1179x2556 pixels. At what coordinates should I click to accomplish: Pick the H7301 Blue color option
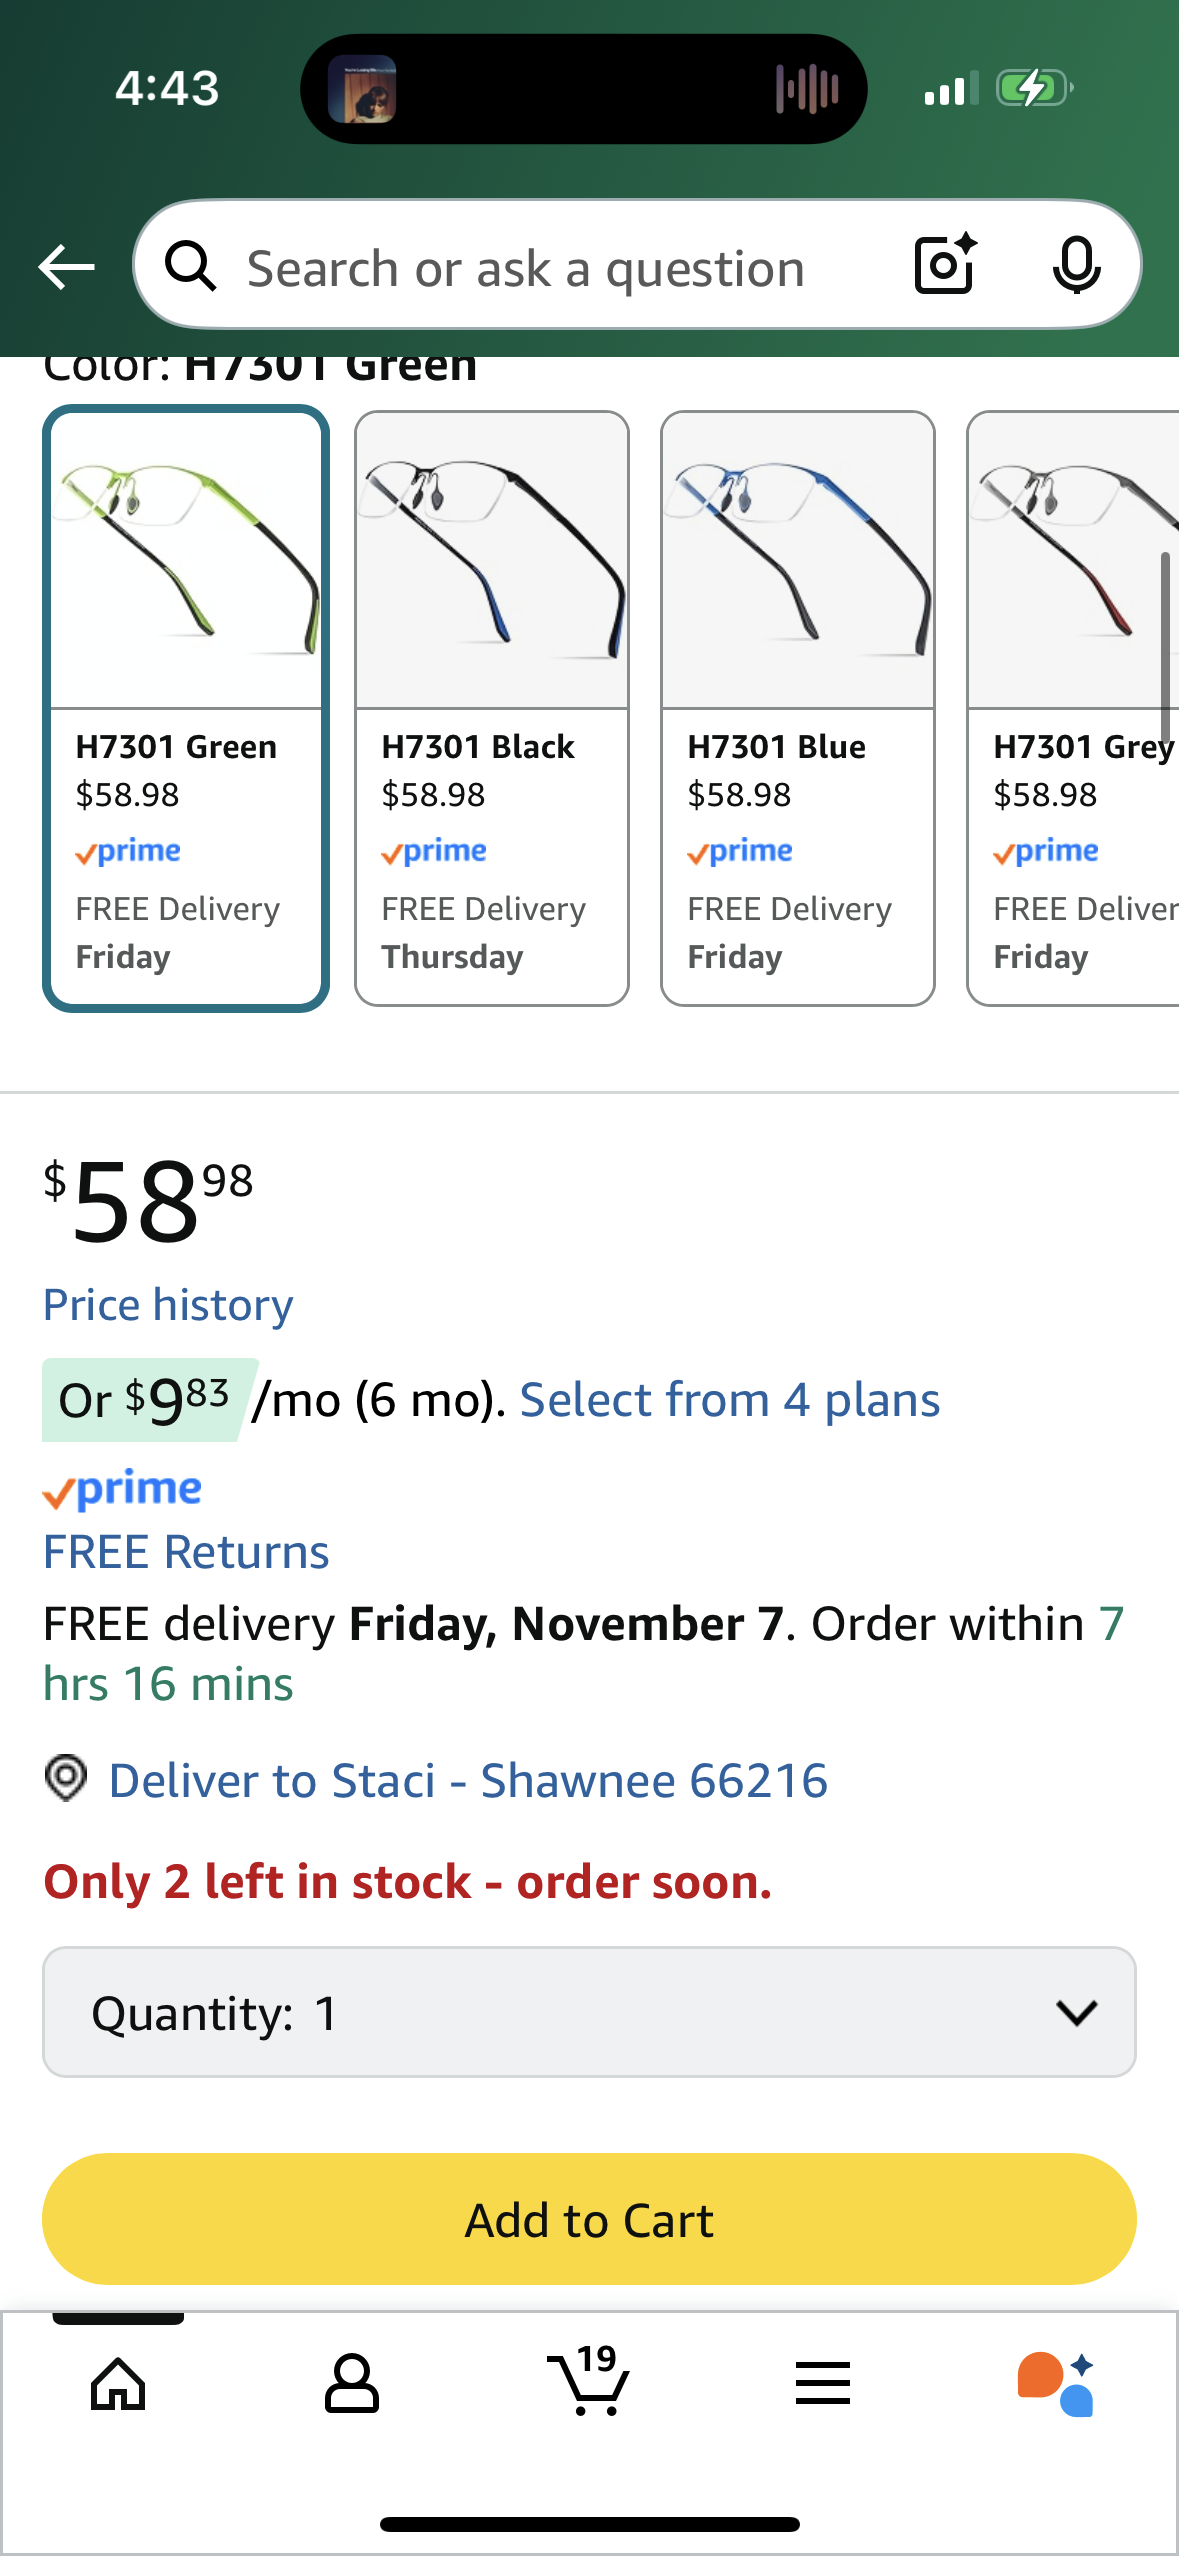[798, 708]
